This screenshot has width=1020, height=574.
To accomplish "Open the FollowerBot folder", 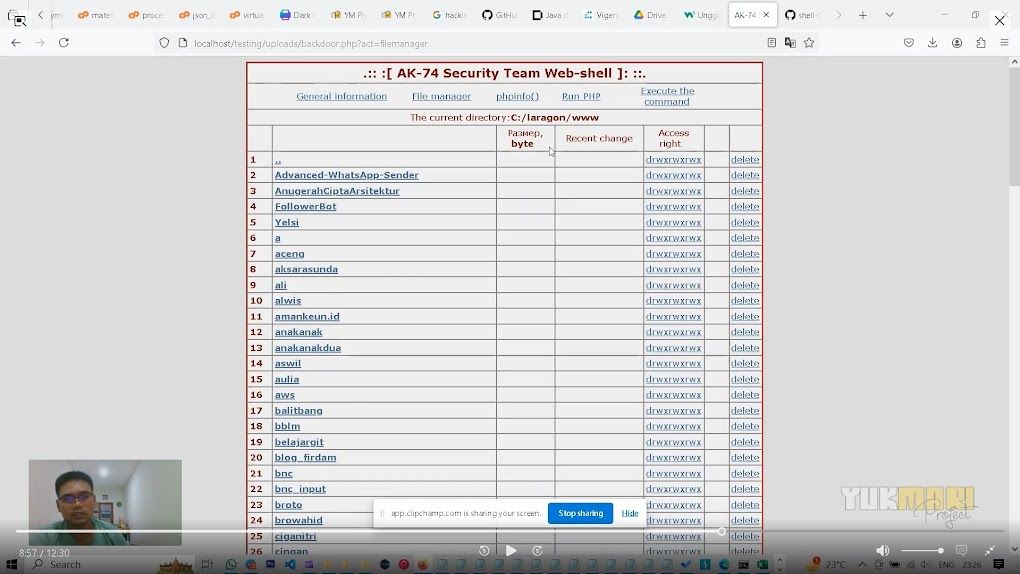I will pos(305,206).
